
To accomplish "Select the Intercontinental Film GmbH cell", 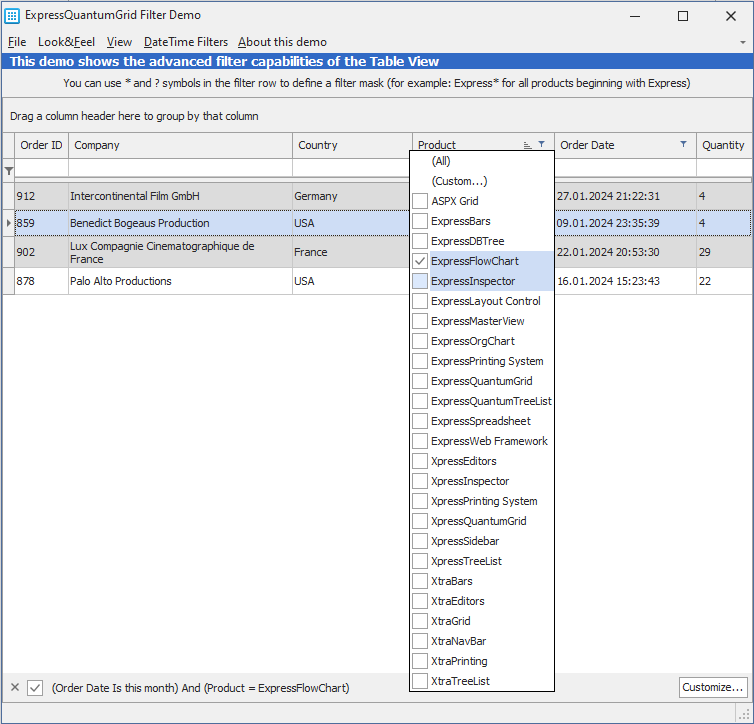I will [x=180, y=196].
